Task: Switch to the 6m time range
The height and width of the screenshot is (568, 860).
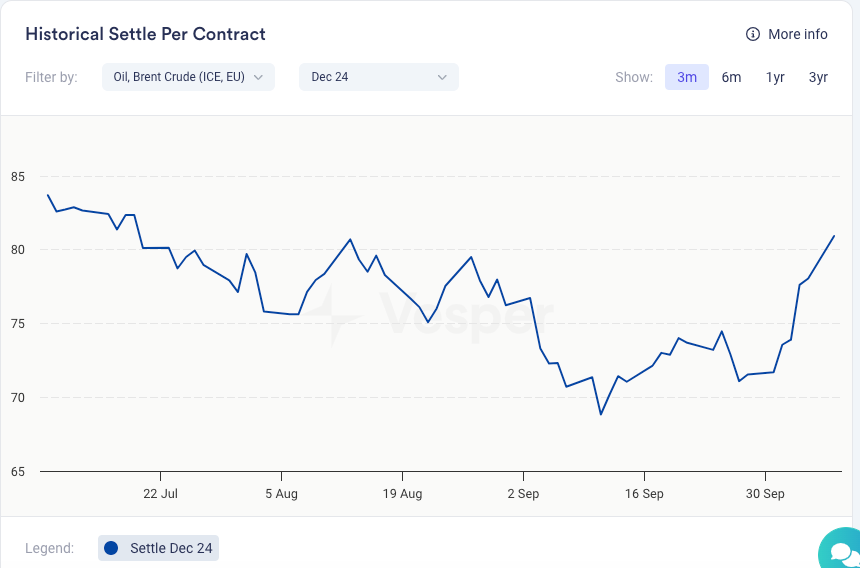Action: [x=731, y=77]
